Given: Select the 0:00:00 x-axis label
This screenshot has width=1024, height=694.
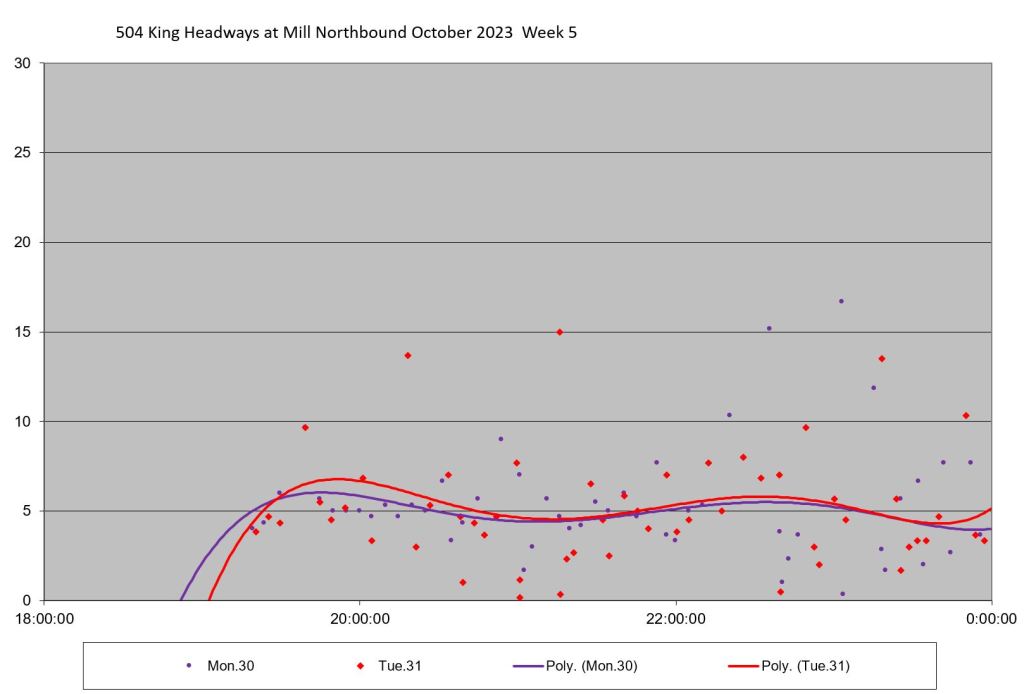Looking at the screenshot, I should click(x=991, y=617).
